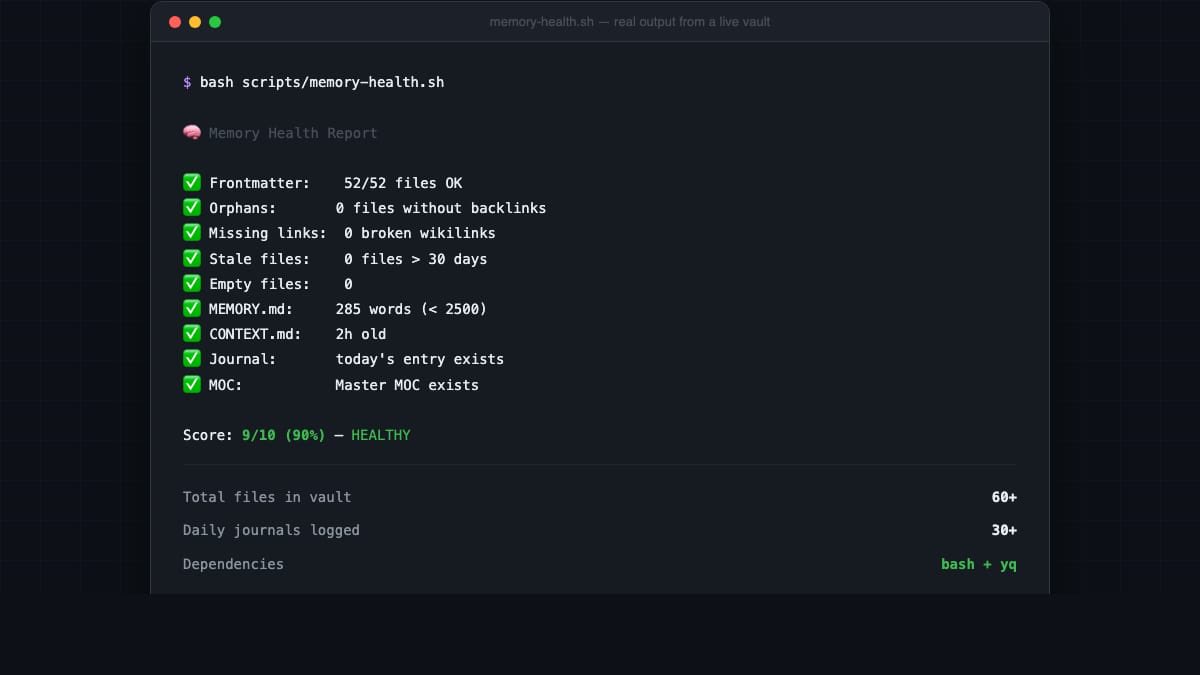Click the MEMORY.md: label

coord(251,309)
